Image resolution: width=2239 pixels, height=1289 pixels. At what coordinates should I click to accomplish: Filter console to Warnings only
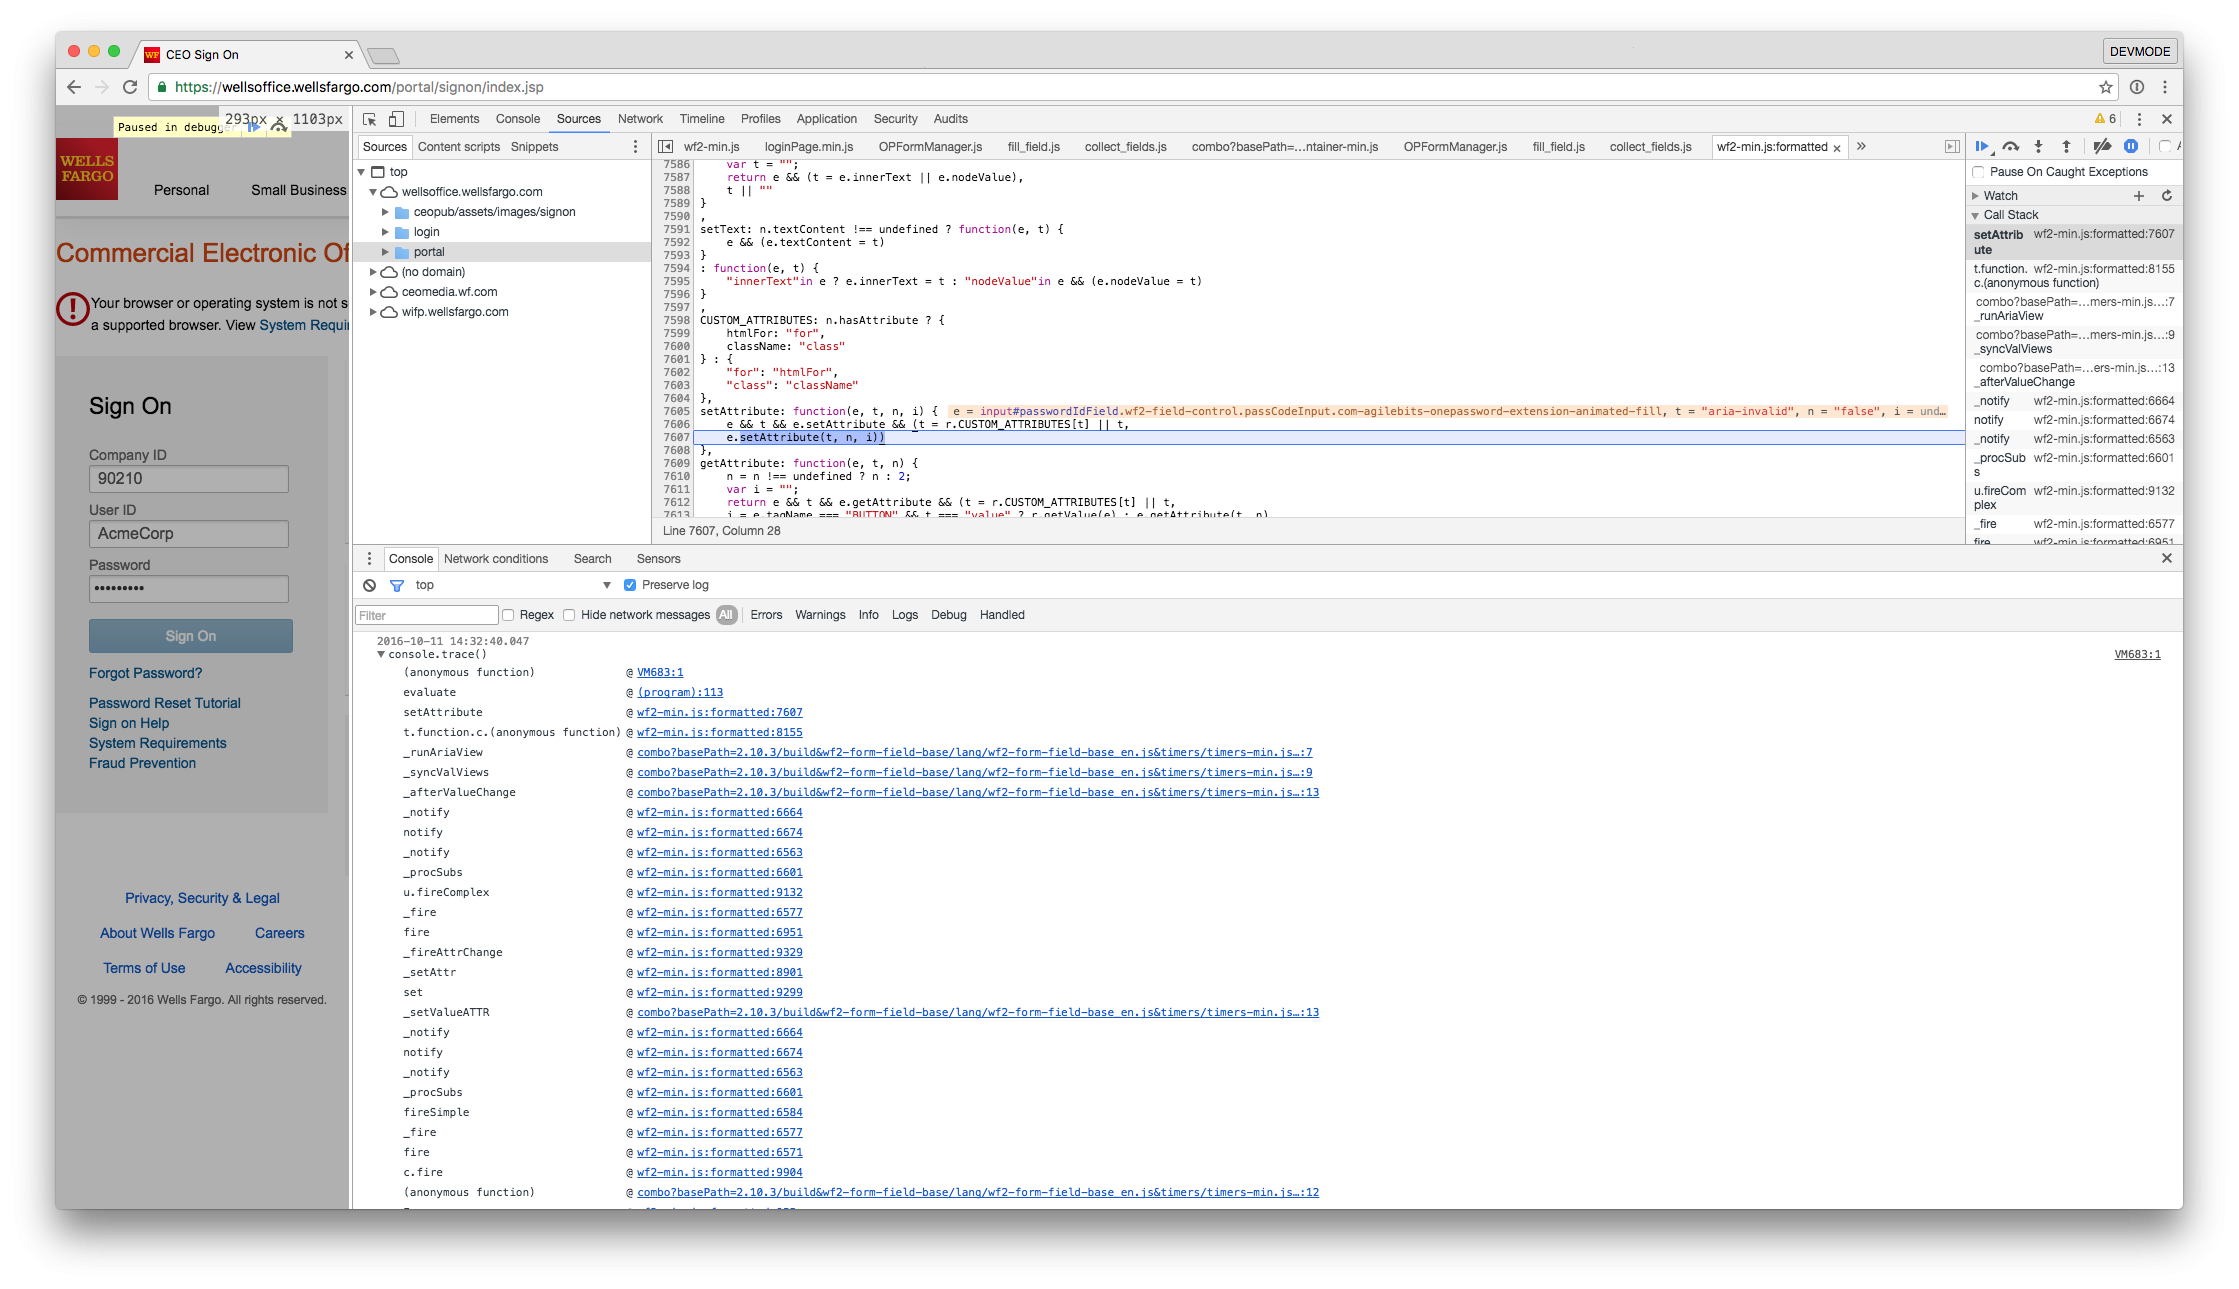(x=820, y=616)
